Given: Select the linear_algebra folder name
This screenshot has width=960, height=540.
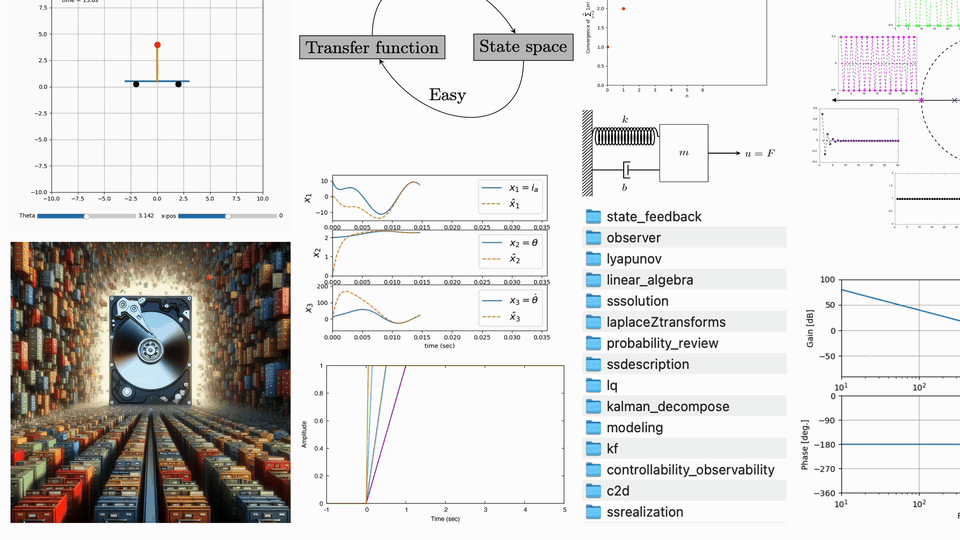Looking at the screenshot, I should tap(650, 280).
